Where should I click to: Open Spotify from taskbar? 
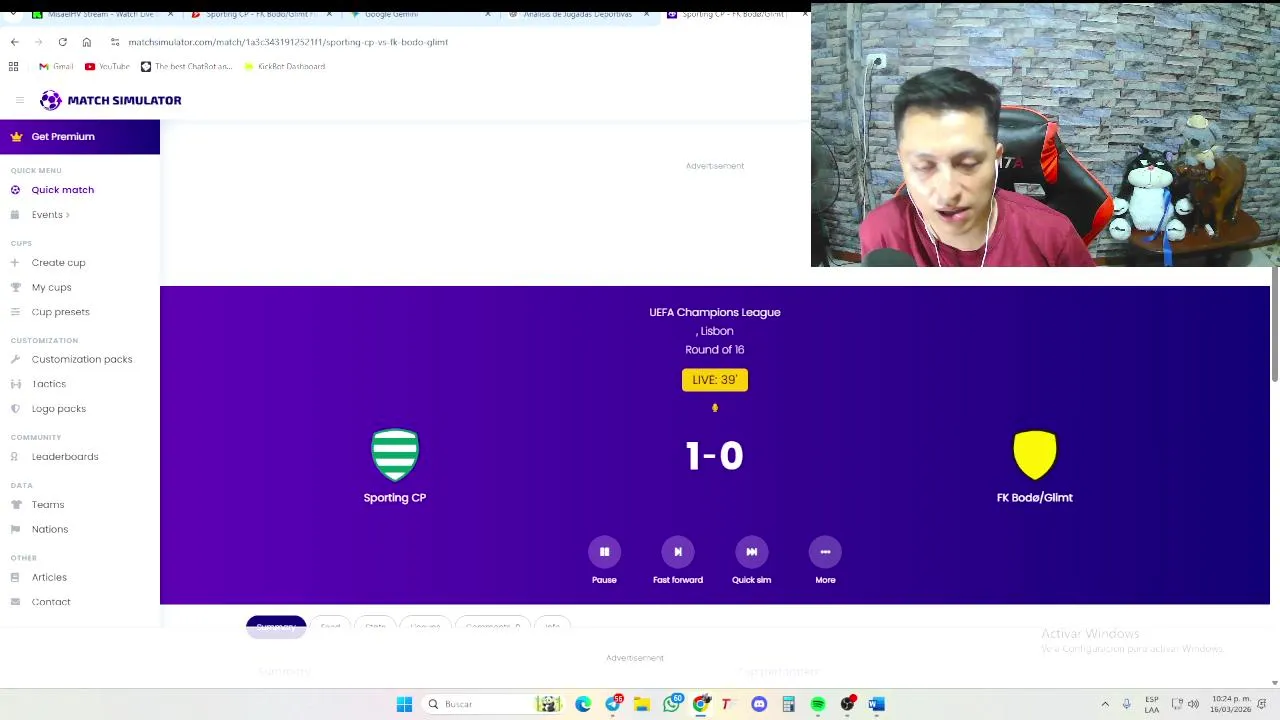pyautogui.click(x=818, y=704)
